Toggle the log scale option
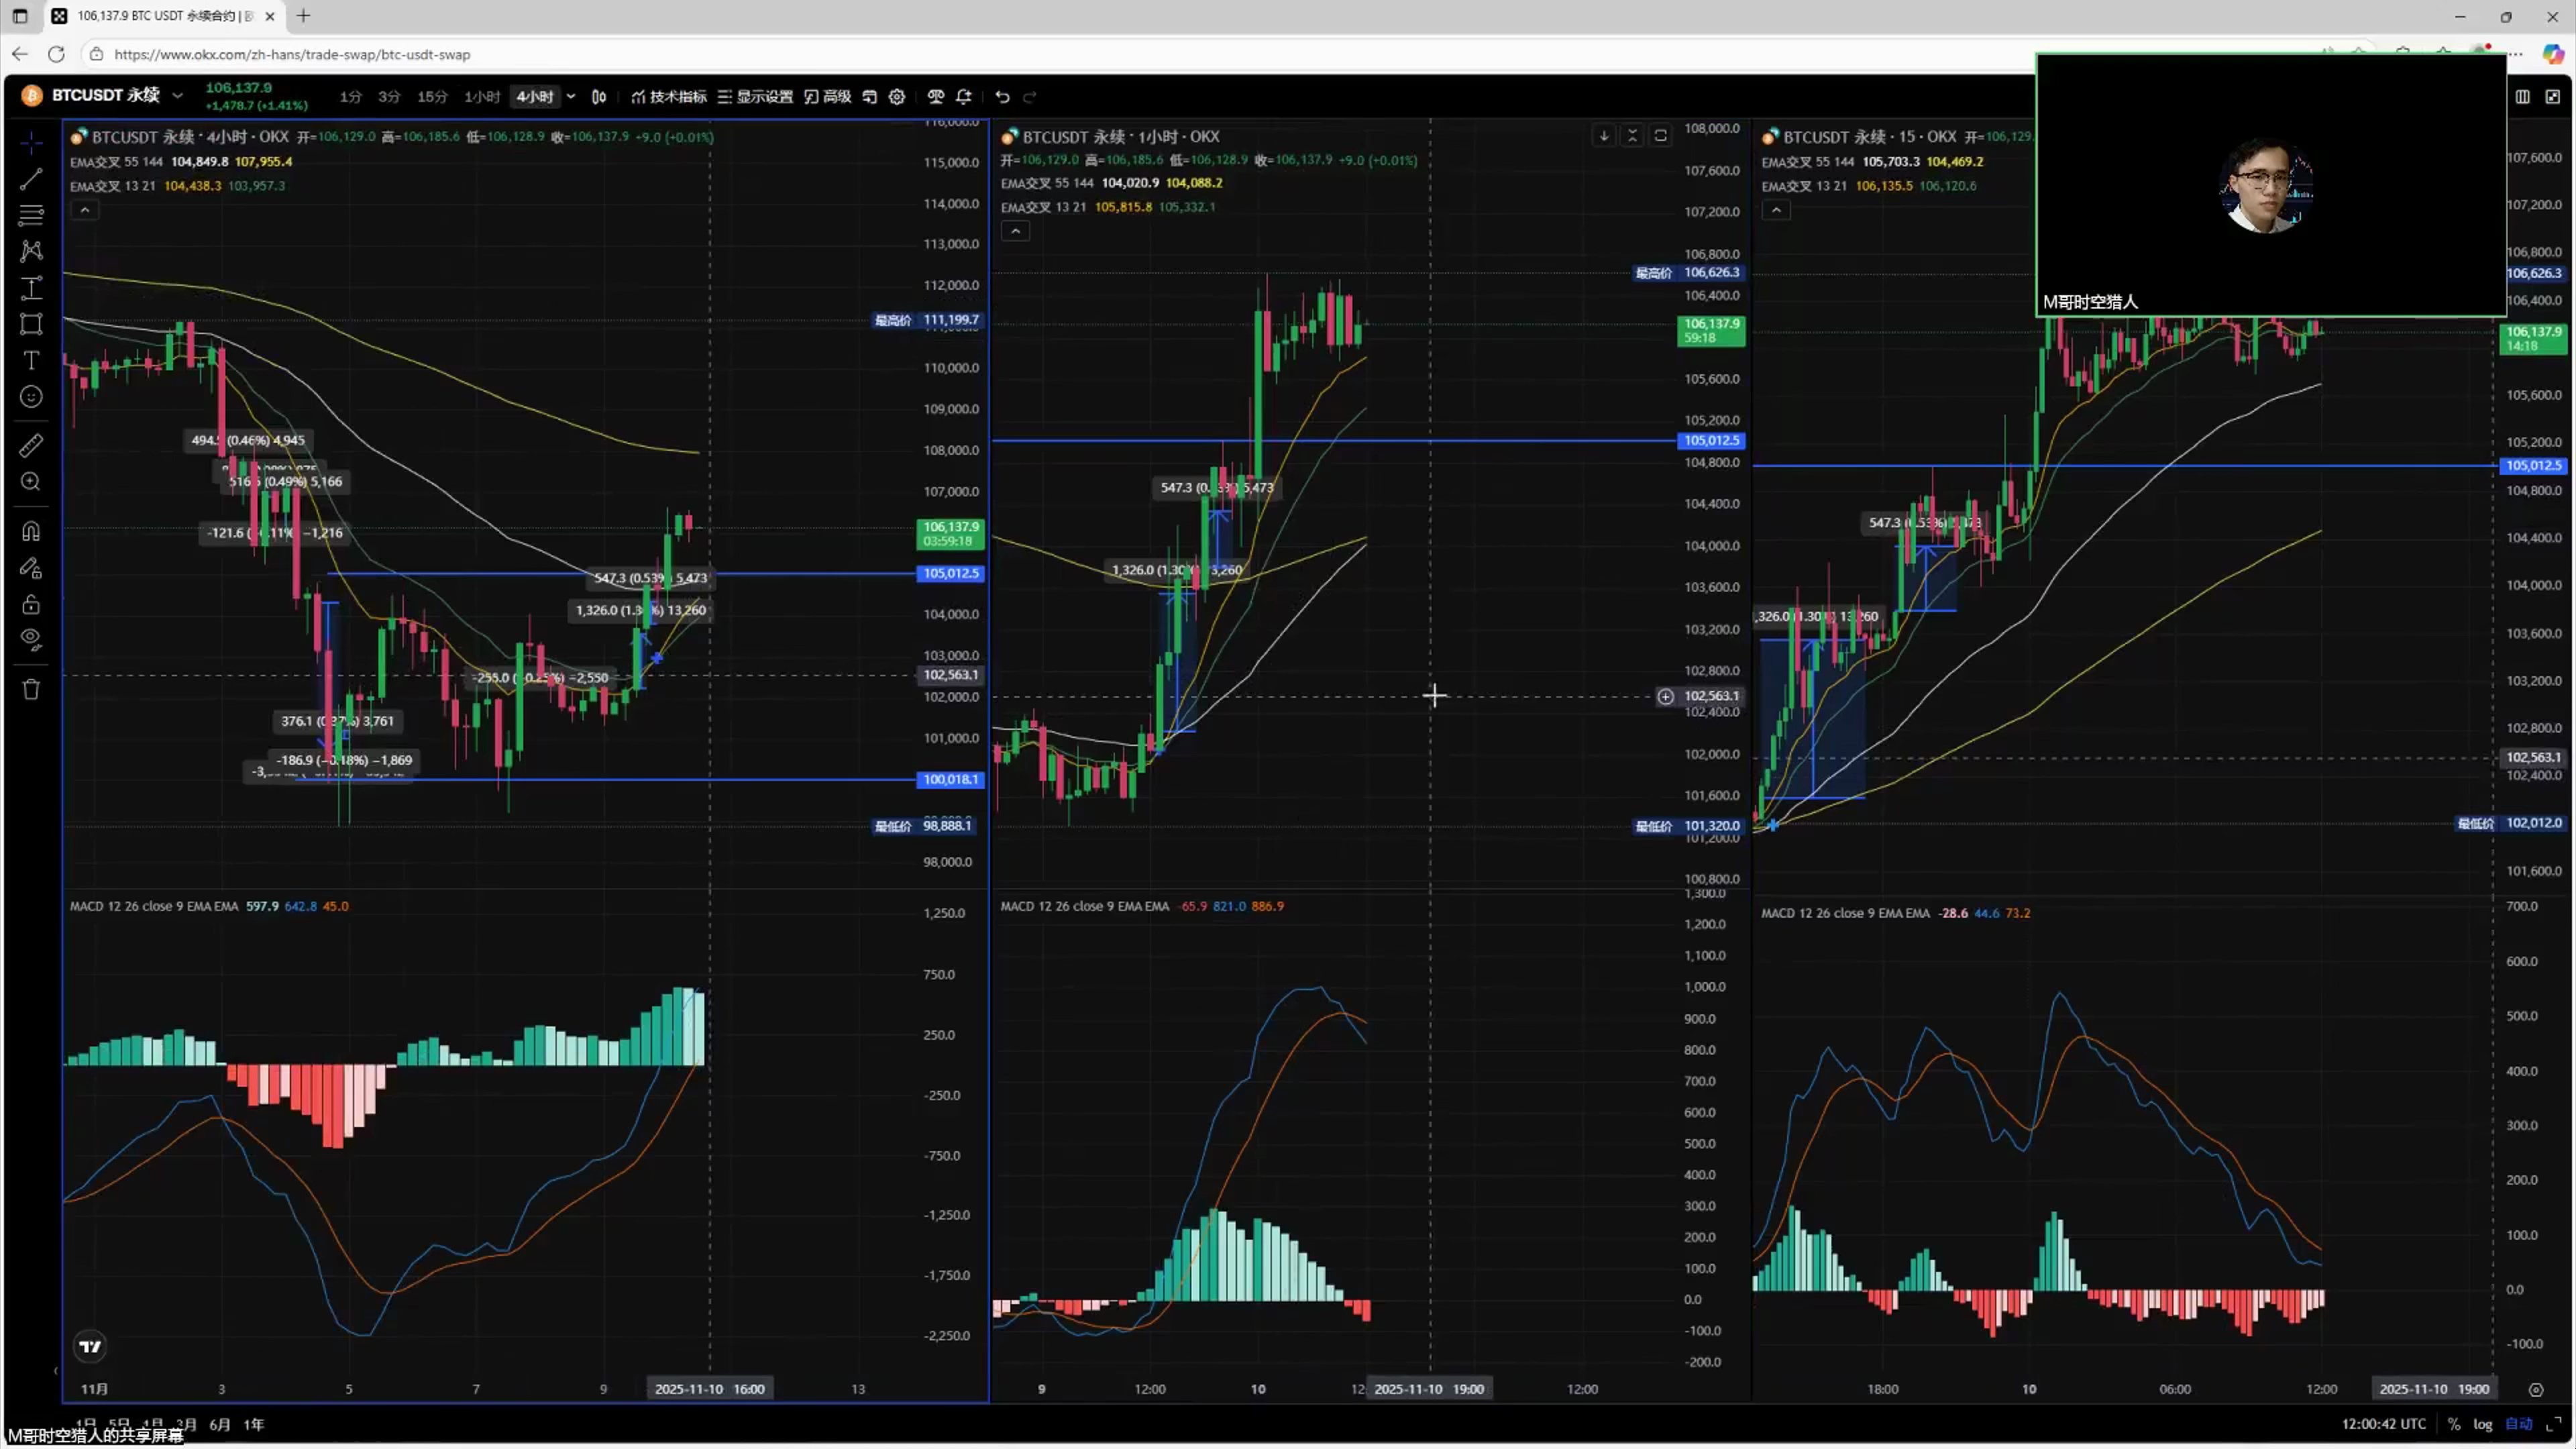Viewport: 2576px width, 1449px height. click(2483, 1424)
